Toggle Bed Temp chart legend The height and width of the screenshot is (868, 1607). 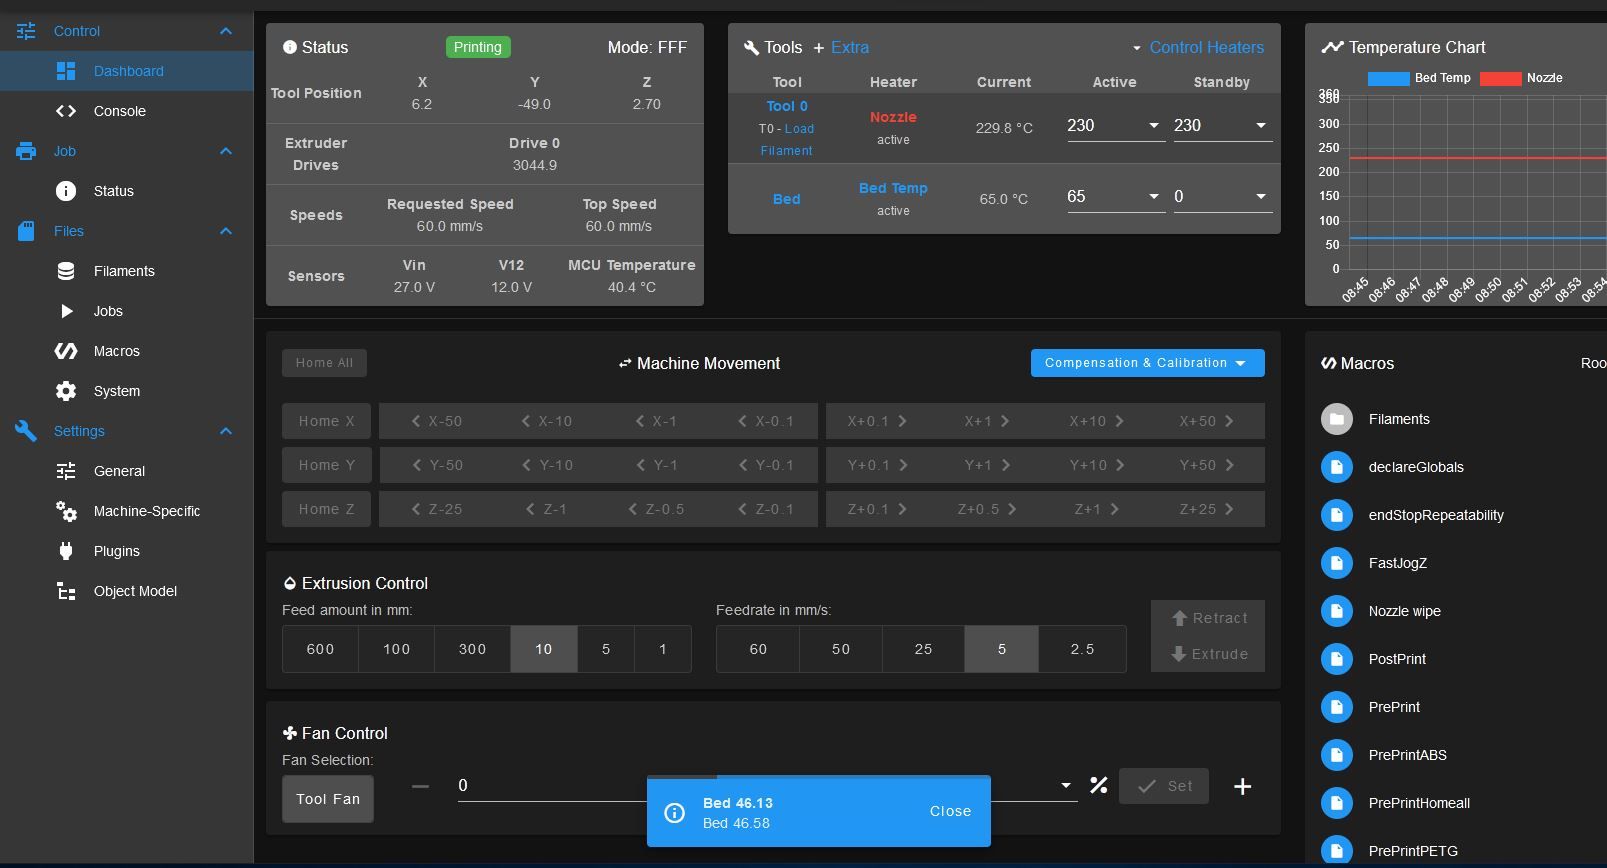(1419, 78)
